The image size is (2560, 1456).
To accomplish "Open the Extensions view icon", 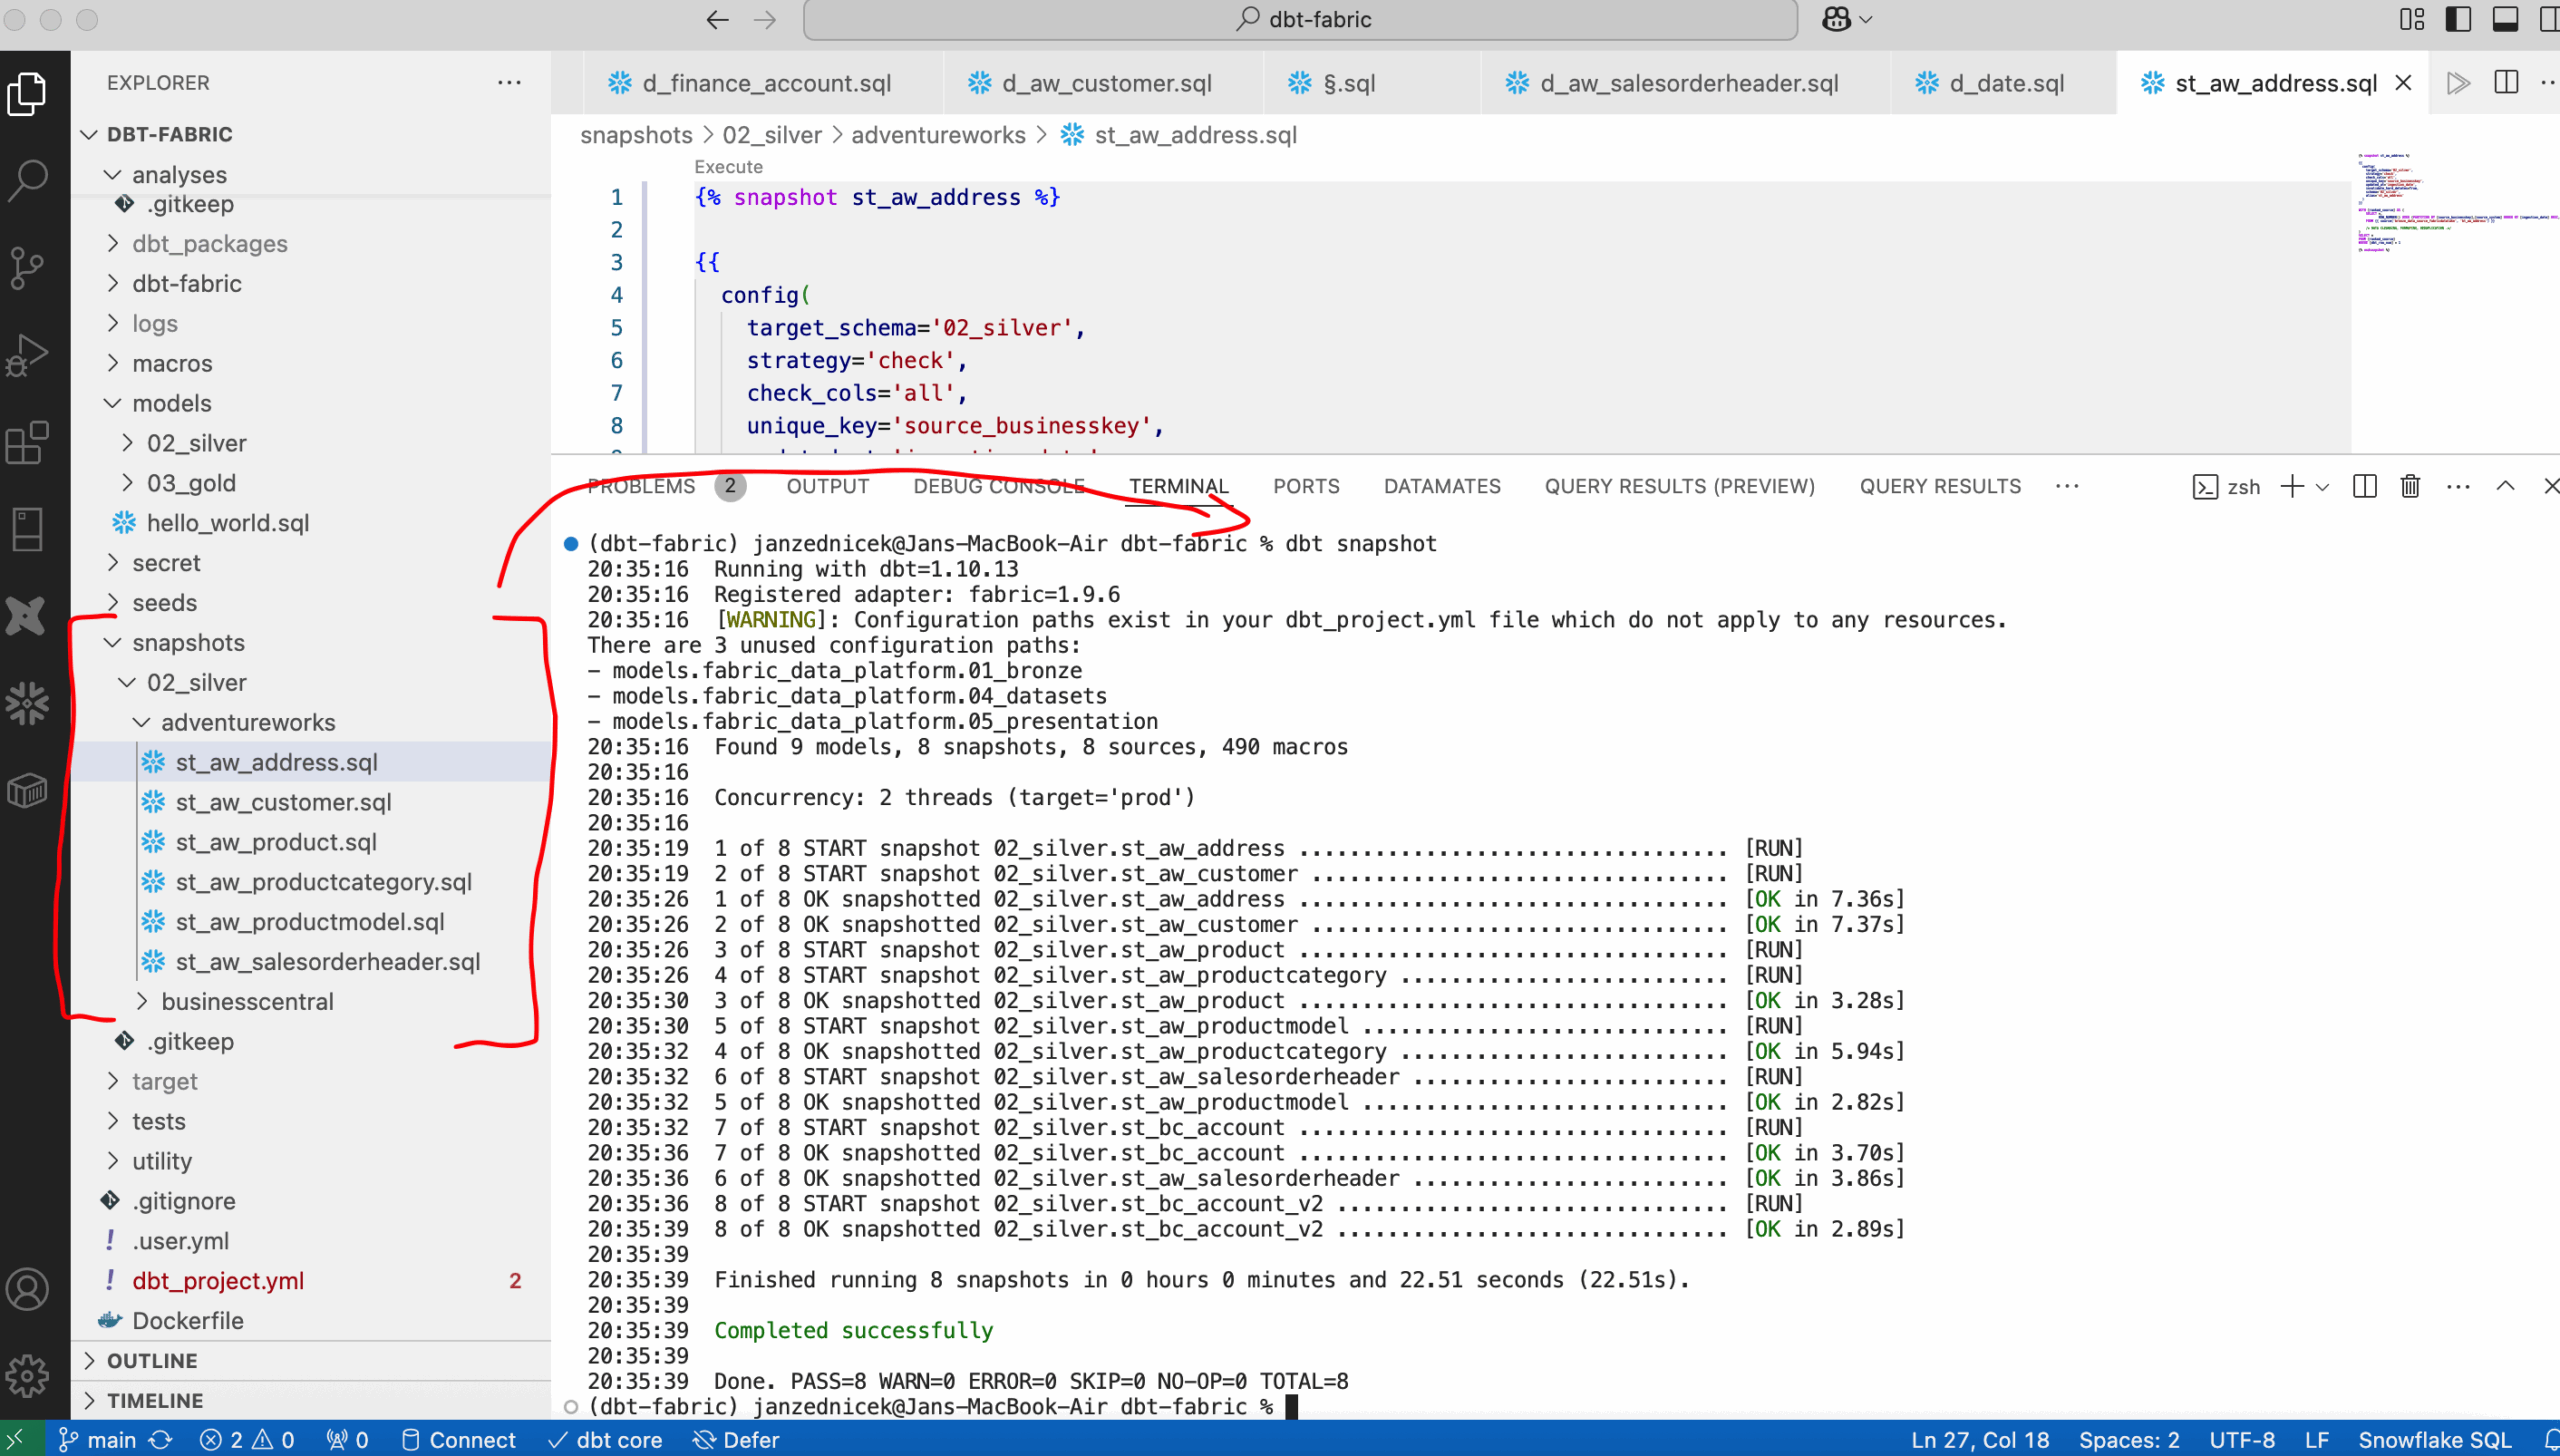I will (27, 442).
